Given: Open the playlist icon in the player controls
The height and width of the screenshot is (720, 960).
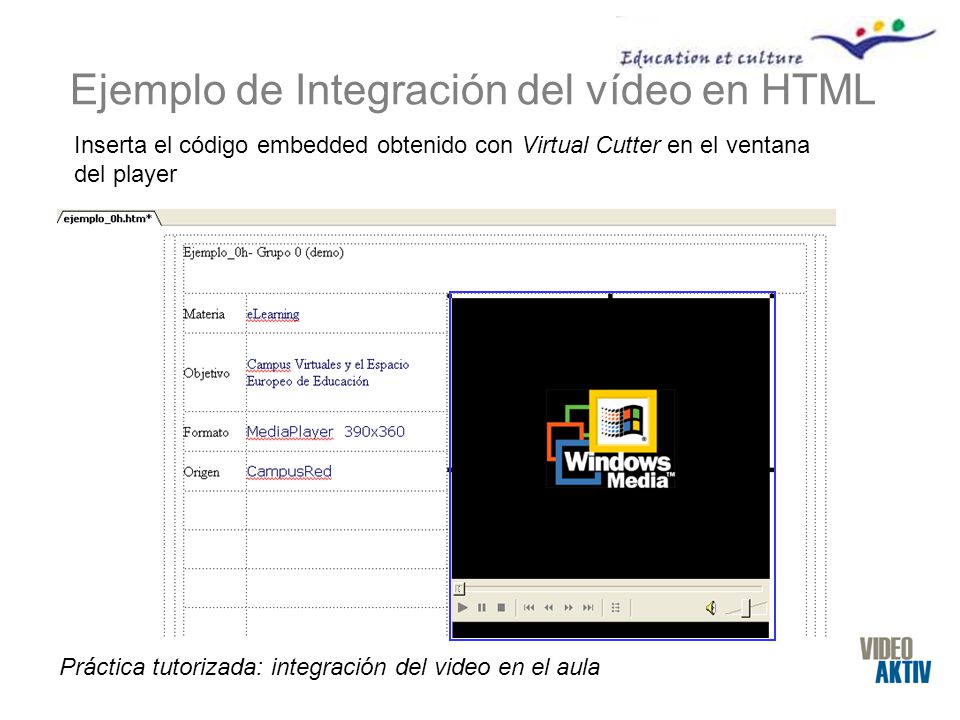Looking at the screenshot, I should click(616, 607).
